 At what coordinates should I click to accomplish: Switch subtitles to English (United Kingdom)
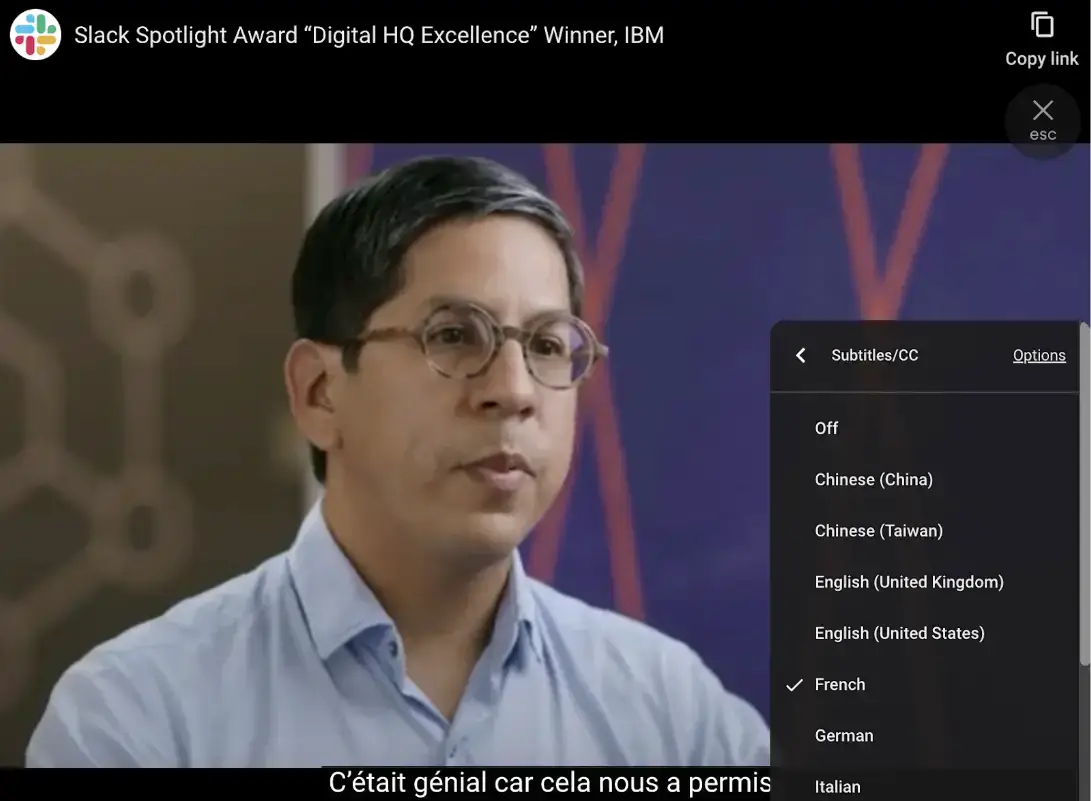[x=908, y=582]
